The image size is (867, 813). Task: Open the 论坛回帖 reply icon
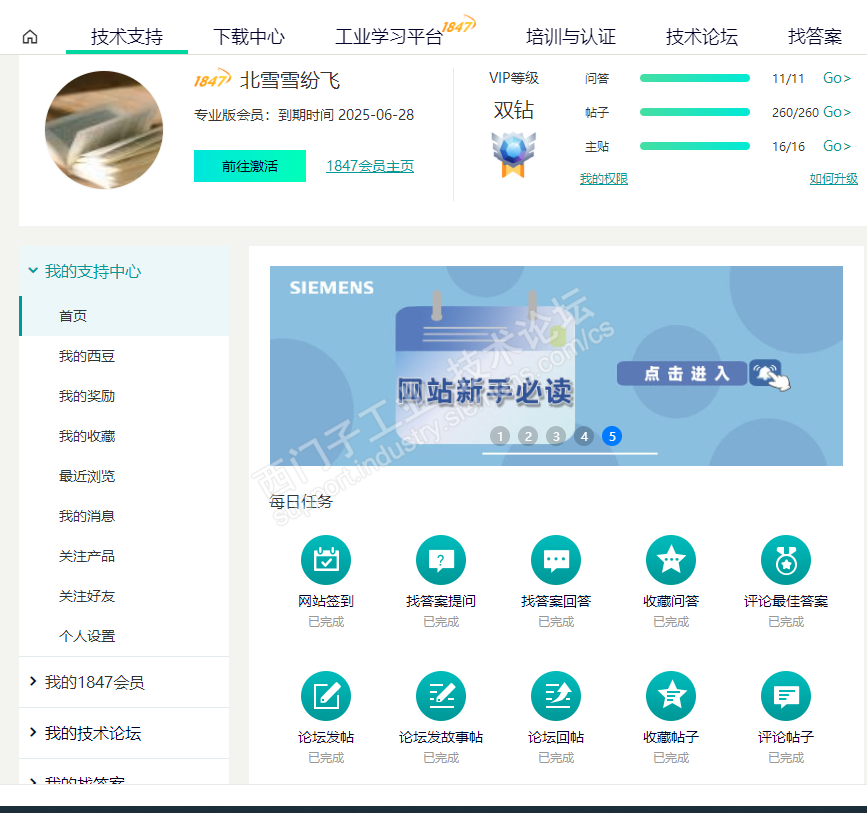(x=556, y=696)
